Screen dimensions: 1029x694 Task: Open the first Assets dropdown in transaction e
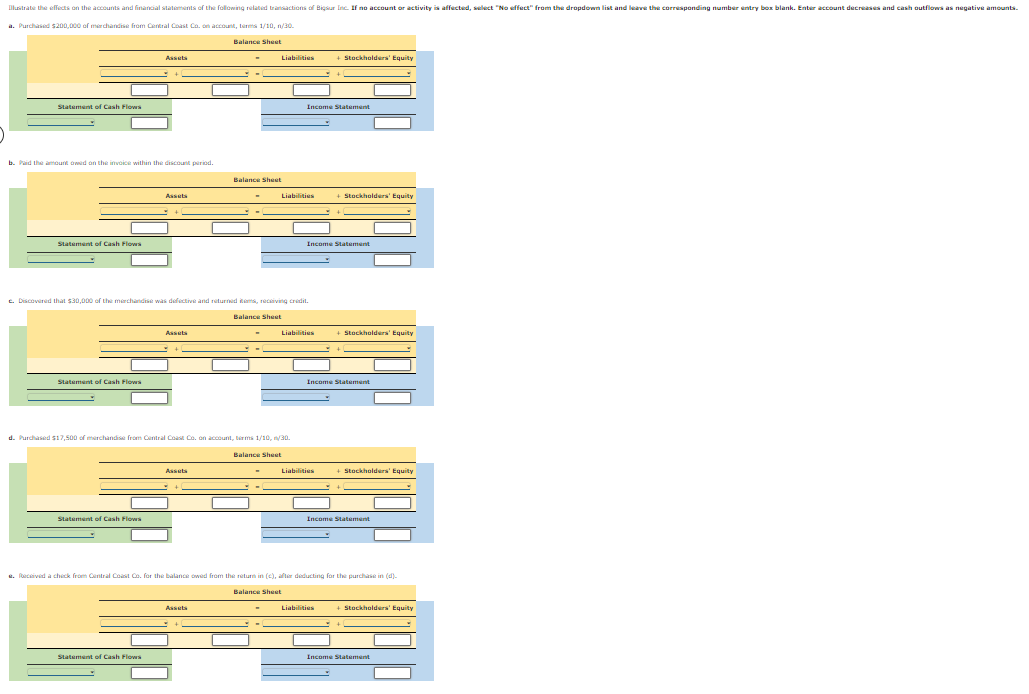pyautogui.click(x=135, y=622)
